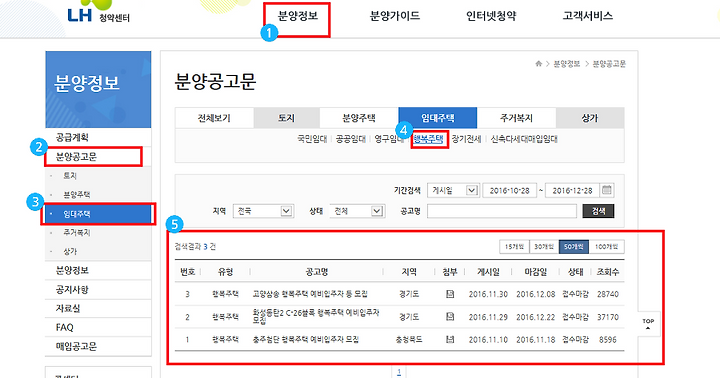Click the 검색 search button
This screenshot has width=720, height=378.
[598, 211]
